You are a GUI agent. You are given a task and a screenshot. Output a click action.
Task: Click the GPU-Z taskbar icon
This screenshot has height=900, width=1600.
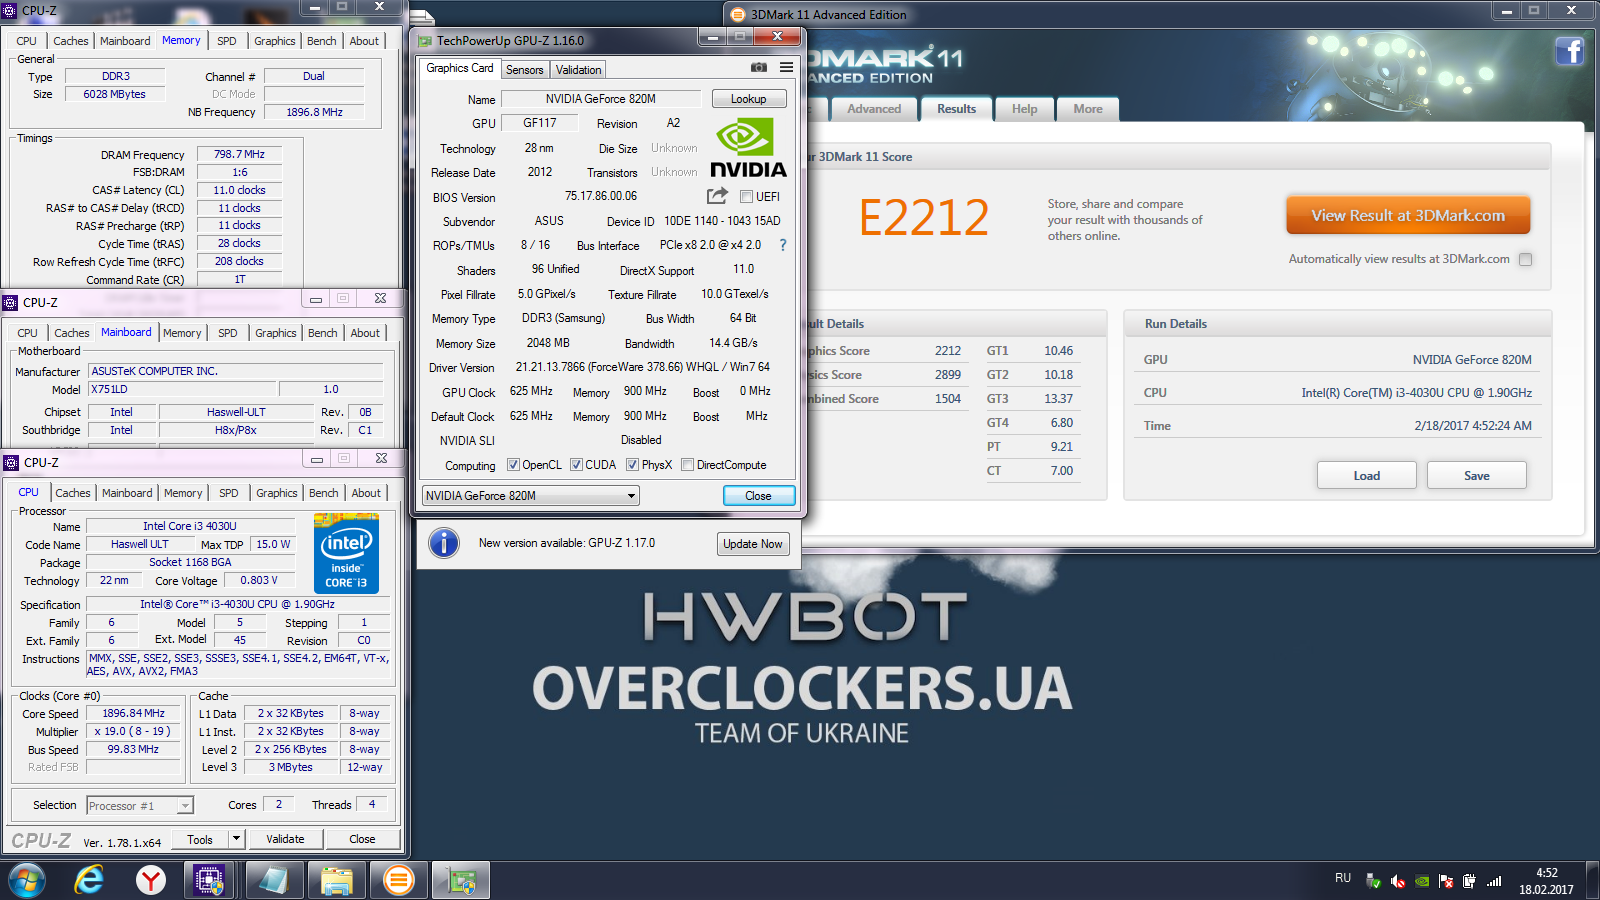click(x=461, y=880)
